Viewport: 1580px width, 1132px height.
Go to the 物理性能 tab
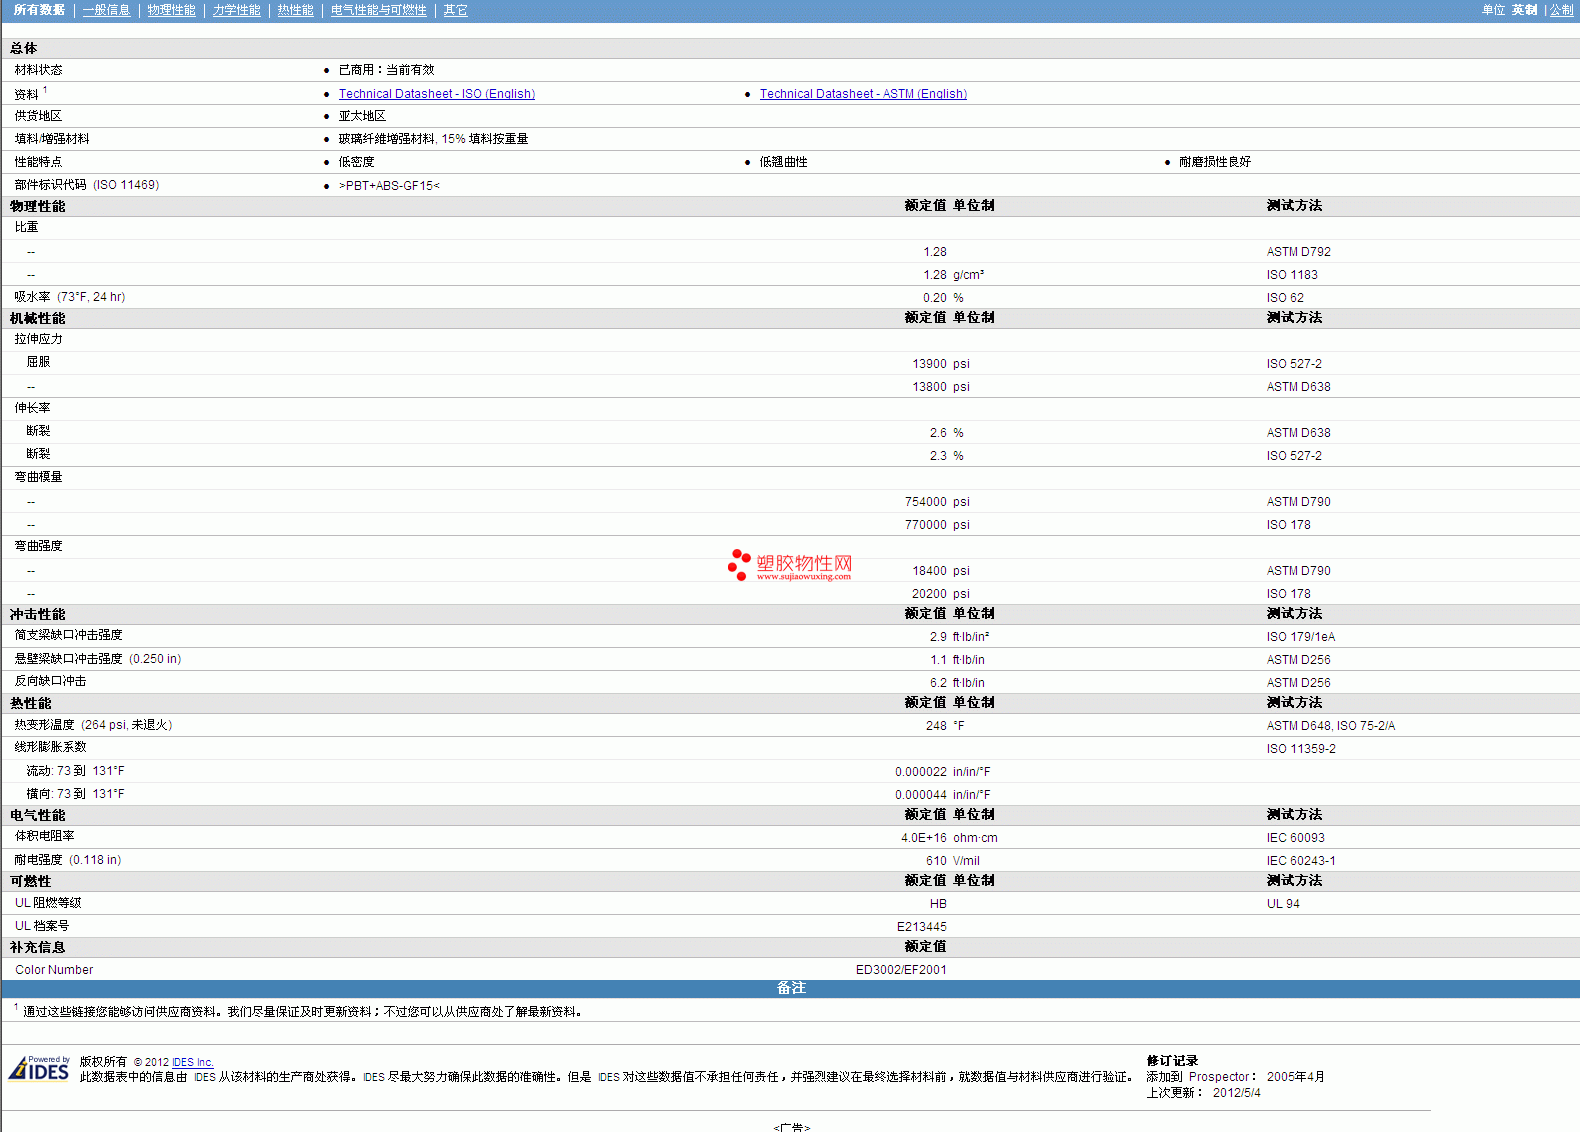tap(171, 10)
